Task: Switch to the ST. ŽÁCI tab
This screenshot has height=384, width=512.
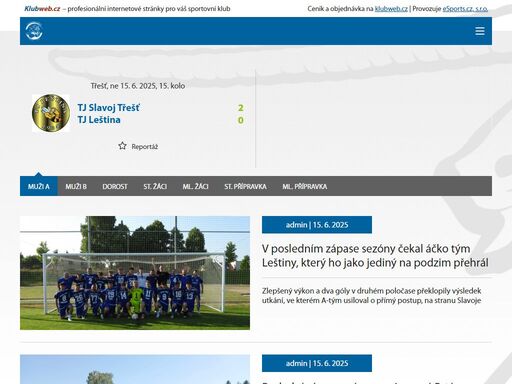Action: pyautogui.click(x=155, y=186)
